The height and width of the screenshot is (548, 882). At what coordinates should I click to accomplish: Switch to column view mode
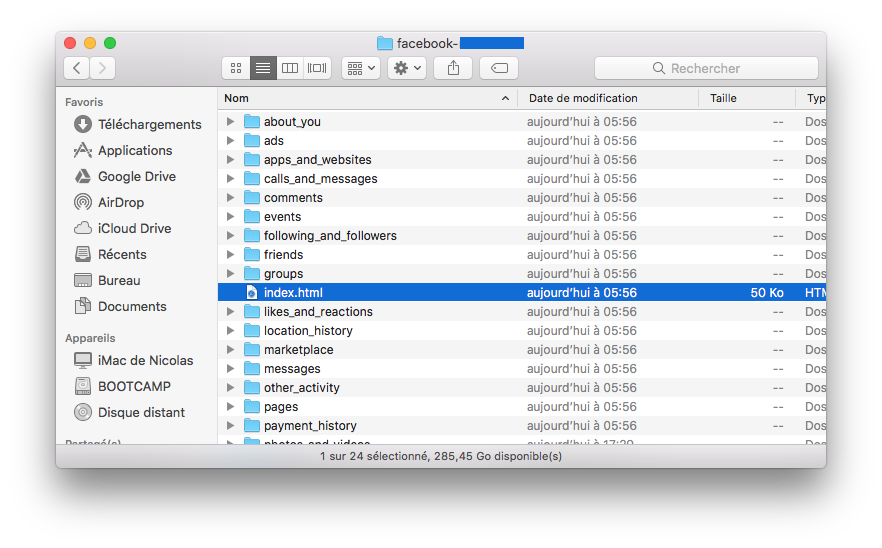coord(290,68)
